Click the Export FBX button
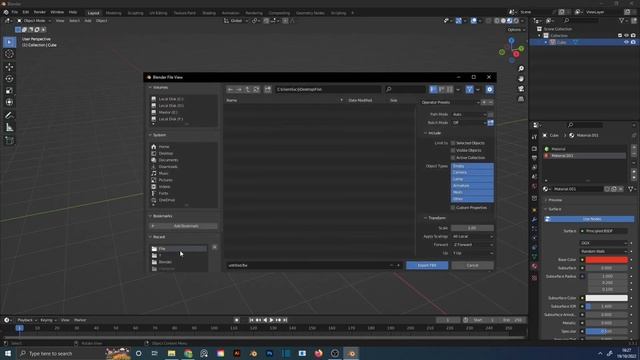 (x=427, y=265)
